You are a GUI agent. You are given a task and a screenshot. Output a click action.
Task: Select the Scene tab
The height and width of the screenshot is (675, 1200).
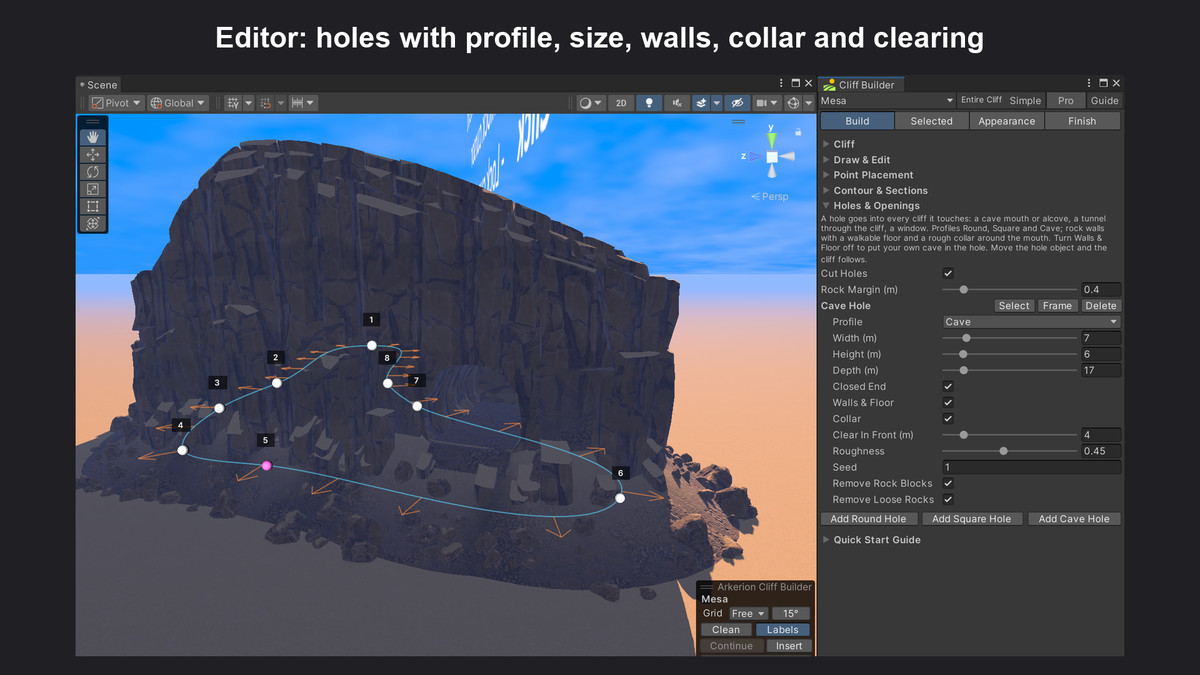click(97, 85)
